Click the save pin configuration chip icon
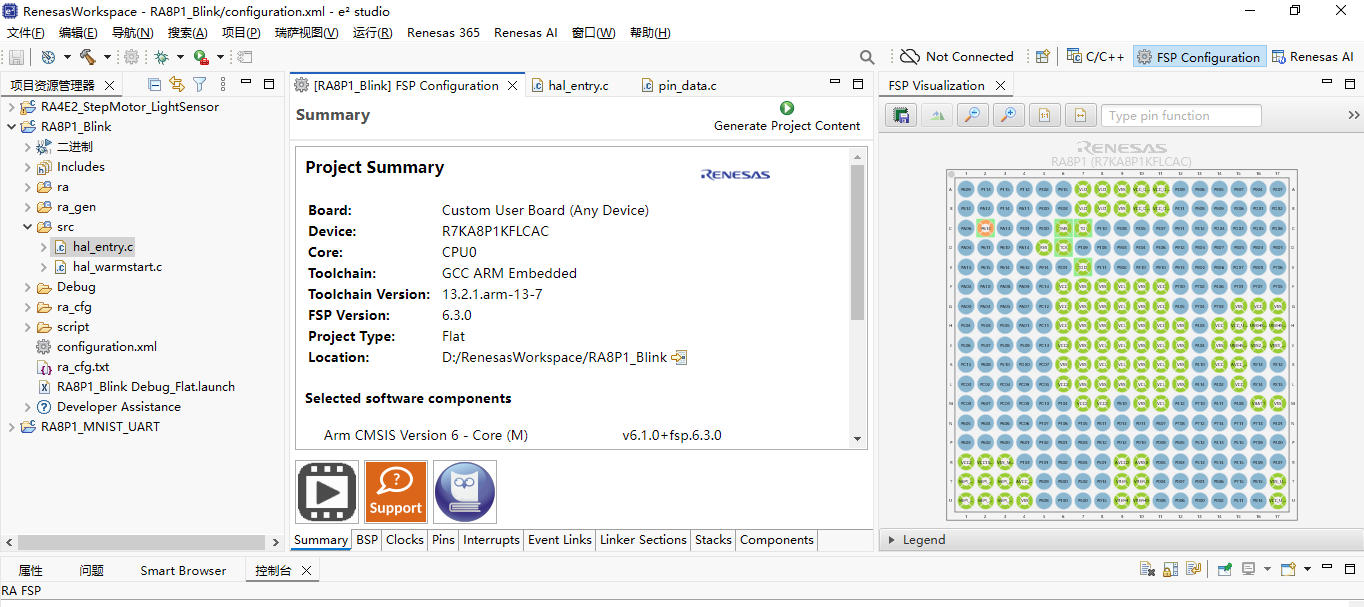Screen dimensions: 1364x607 tap(901, 116)
